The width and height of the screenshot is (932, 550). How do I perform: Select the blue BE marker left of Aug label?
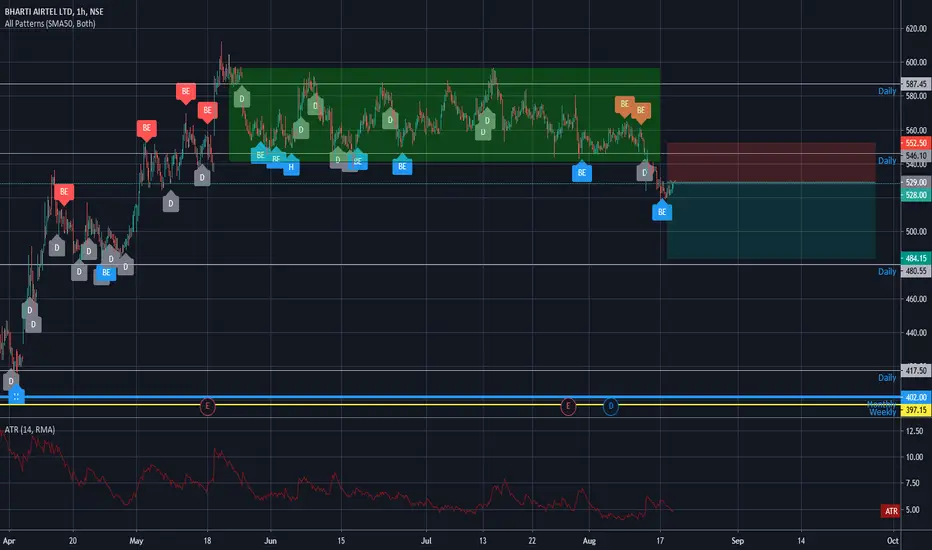582,172
